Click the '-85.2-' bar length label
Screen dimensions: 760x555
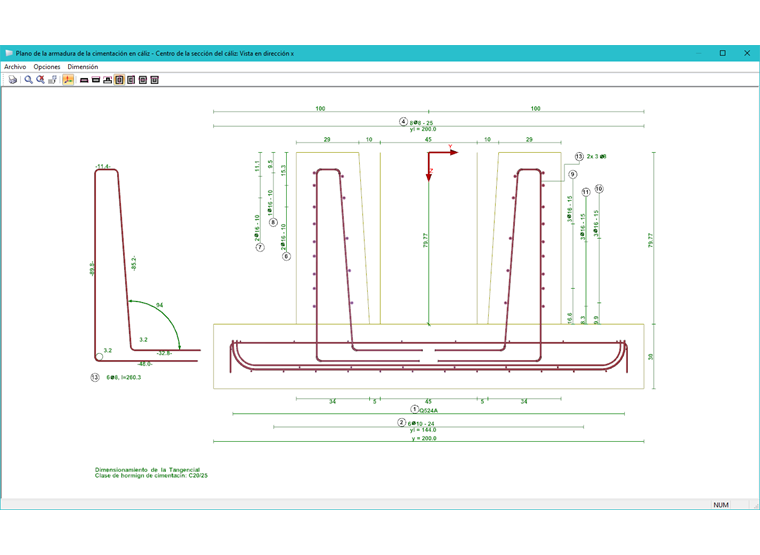pos(134,264)
